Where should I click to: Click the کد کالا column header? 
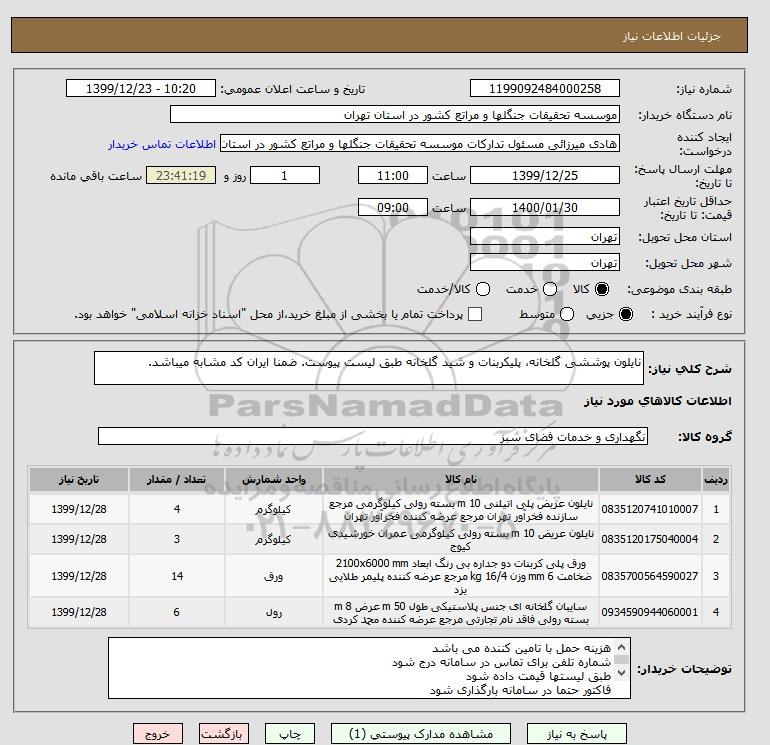coord(650,479)
